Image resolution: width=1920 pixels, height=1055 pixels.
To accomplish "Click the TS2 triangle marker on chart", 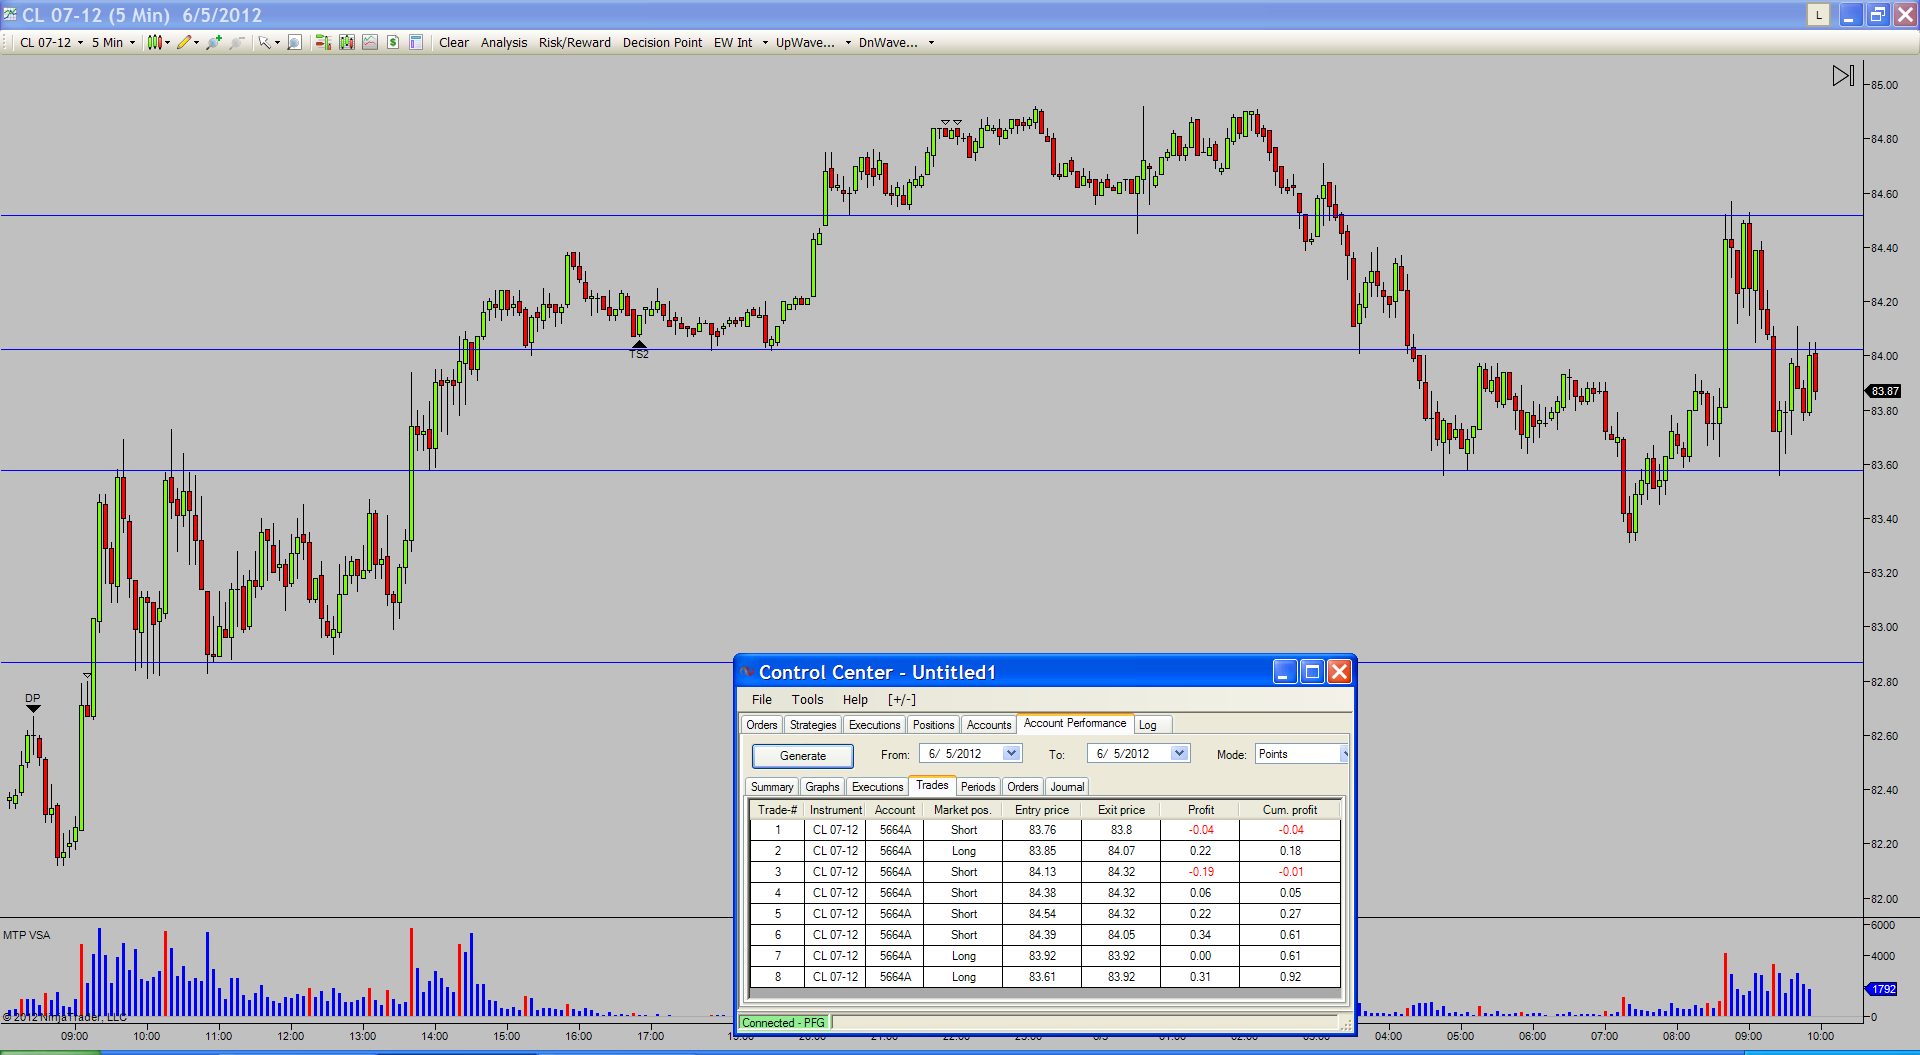I will click(x=639, y=344).
